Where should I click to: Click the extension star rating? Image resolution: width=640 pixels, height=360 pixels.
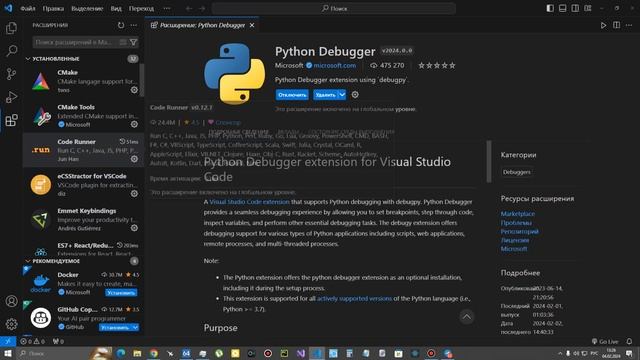[436, 65]
